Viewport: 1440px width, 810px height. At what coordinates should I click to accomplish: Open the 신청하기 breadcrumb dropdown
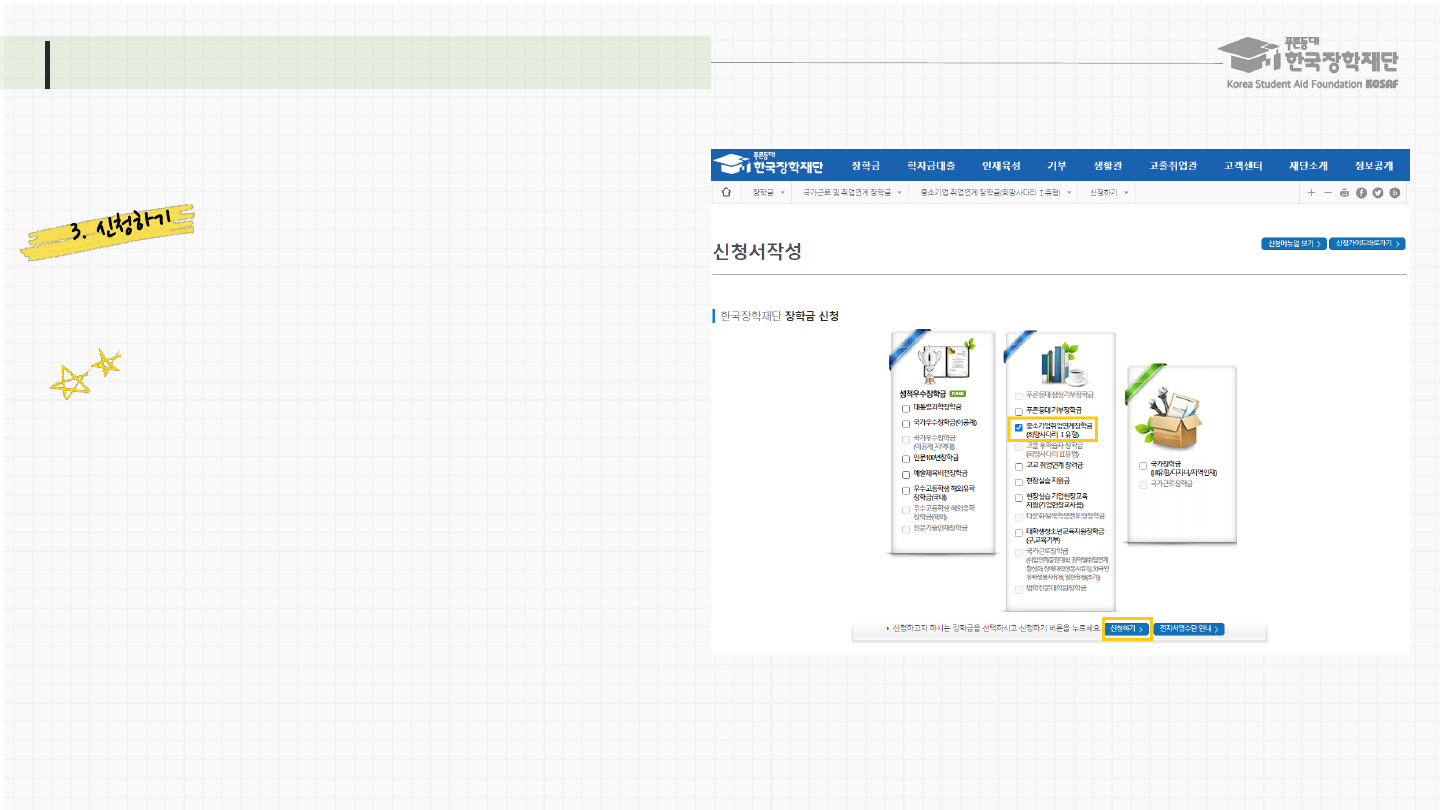tap(1109, 192)
